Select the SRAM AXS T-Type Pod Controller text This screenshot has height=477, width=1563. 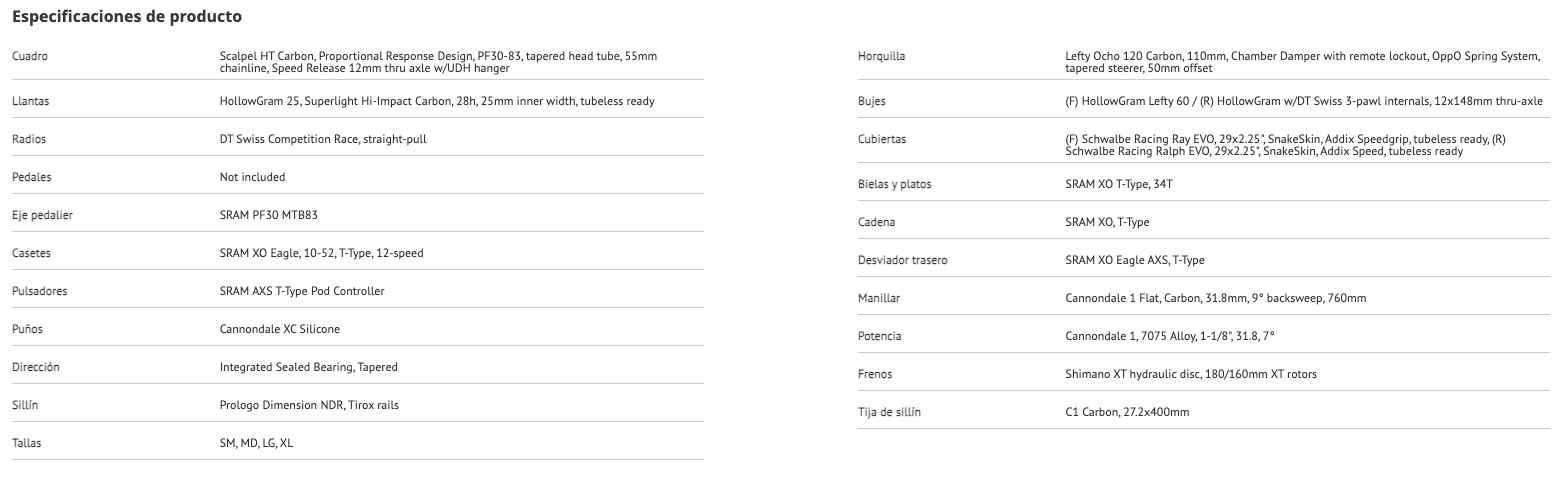coord(302,291)
